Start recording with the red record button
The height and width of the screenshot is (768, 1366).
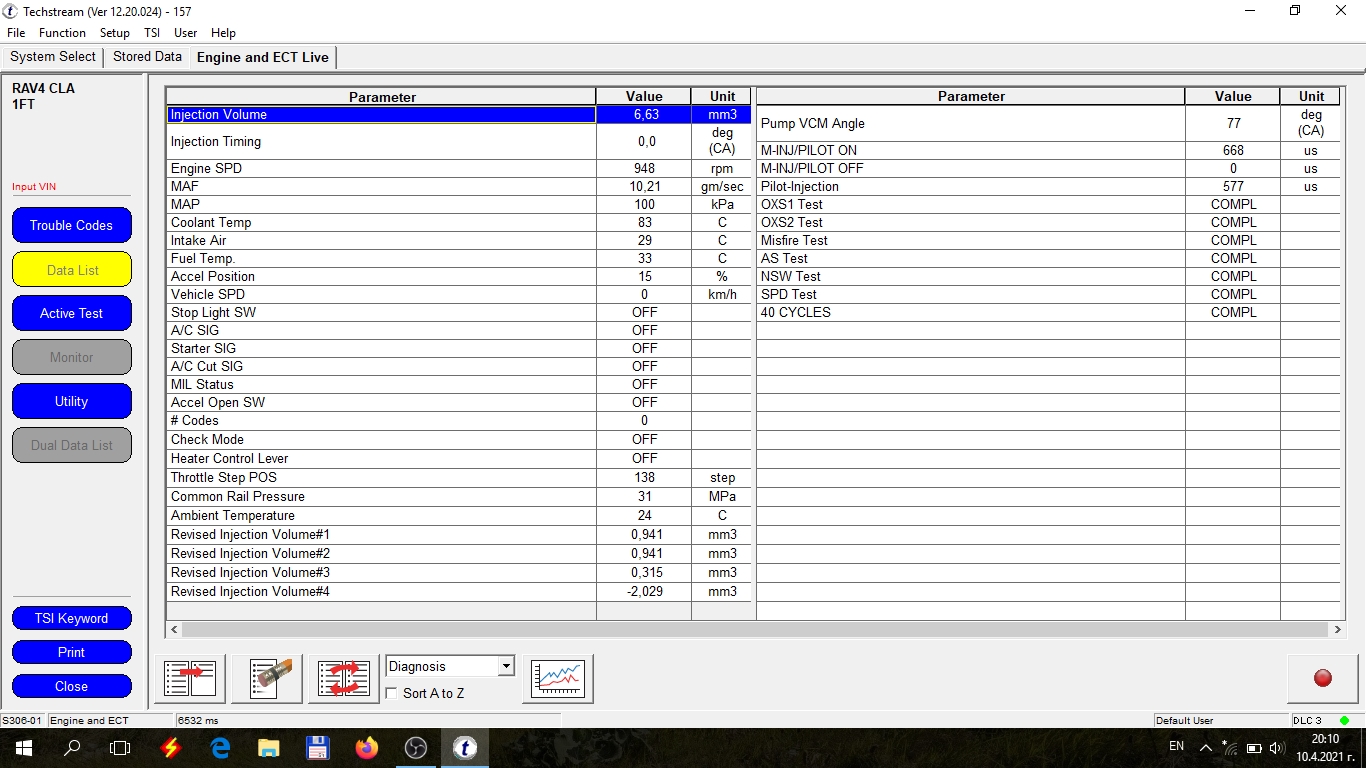(1322, 679)
